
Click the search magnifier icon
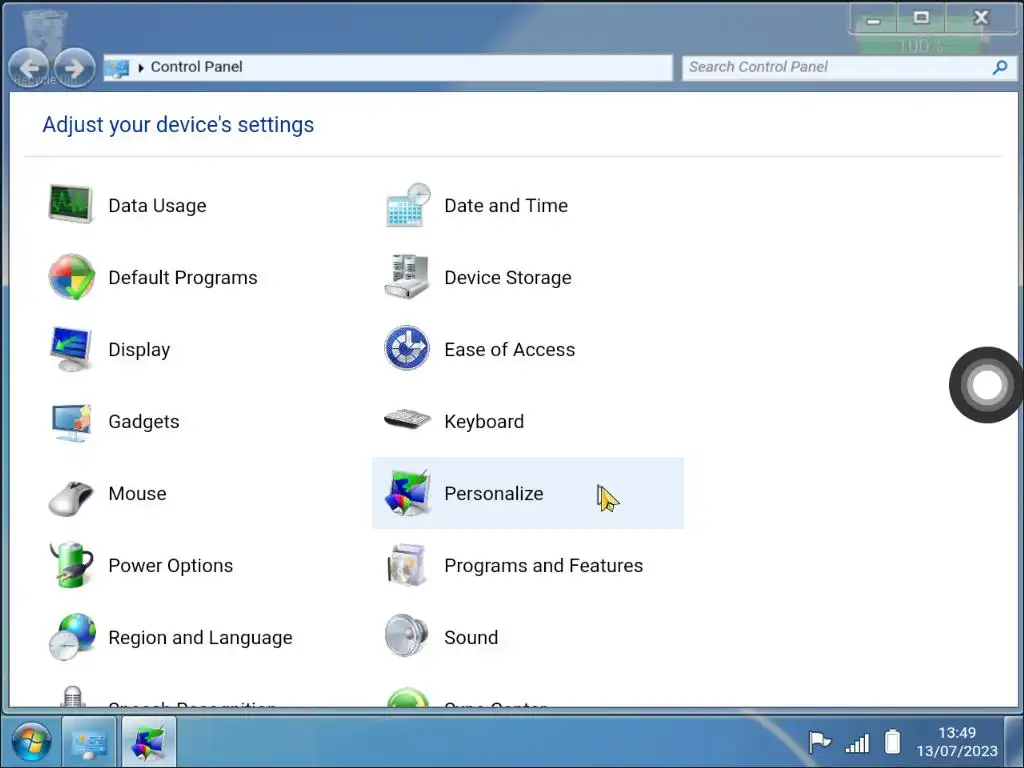1000,67
